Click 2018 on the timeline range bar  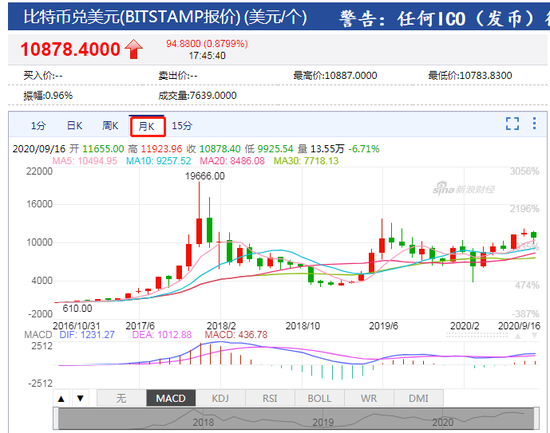[x=203, y=422]
